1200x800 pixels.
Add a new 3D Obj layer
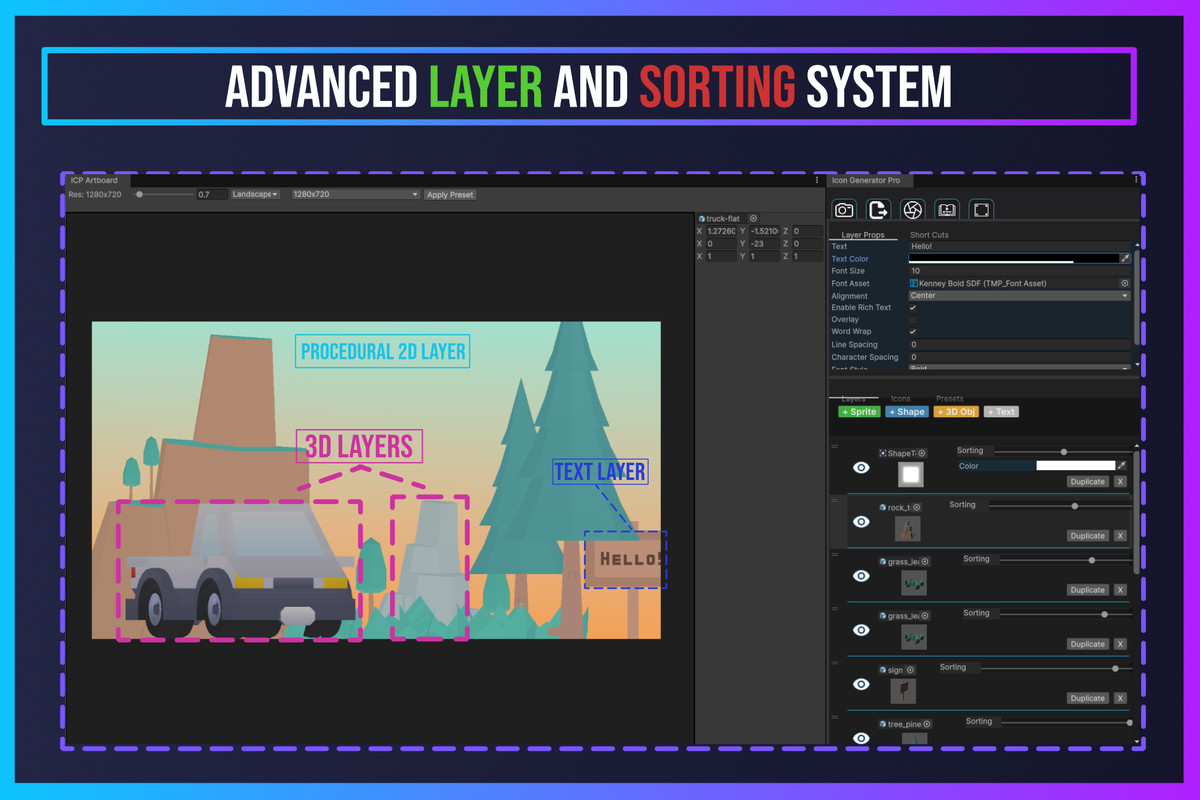(956, 411)
